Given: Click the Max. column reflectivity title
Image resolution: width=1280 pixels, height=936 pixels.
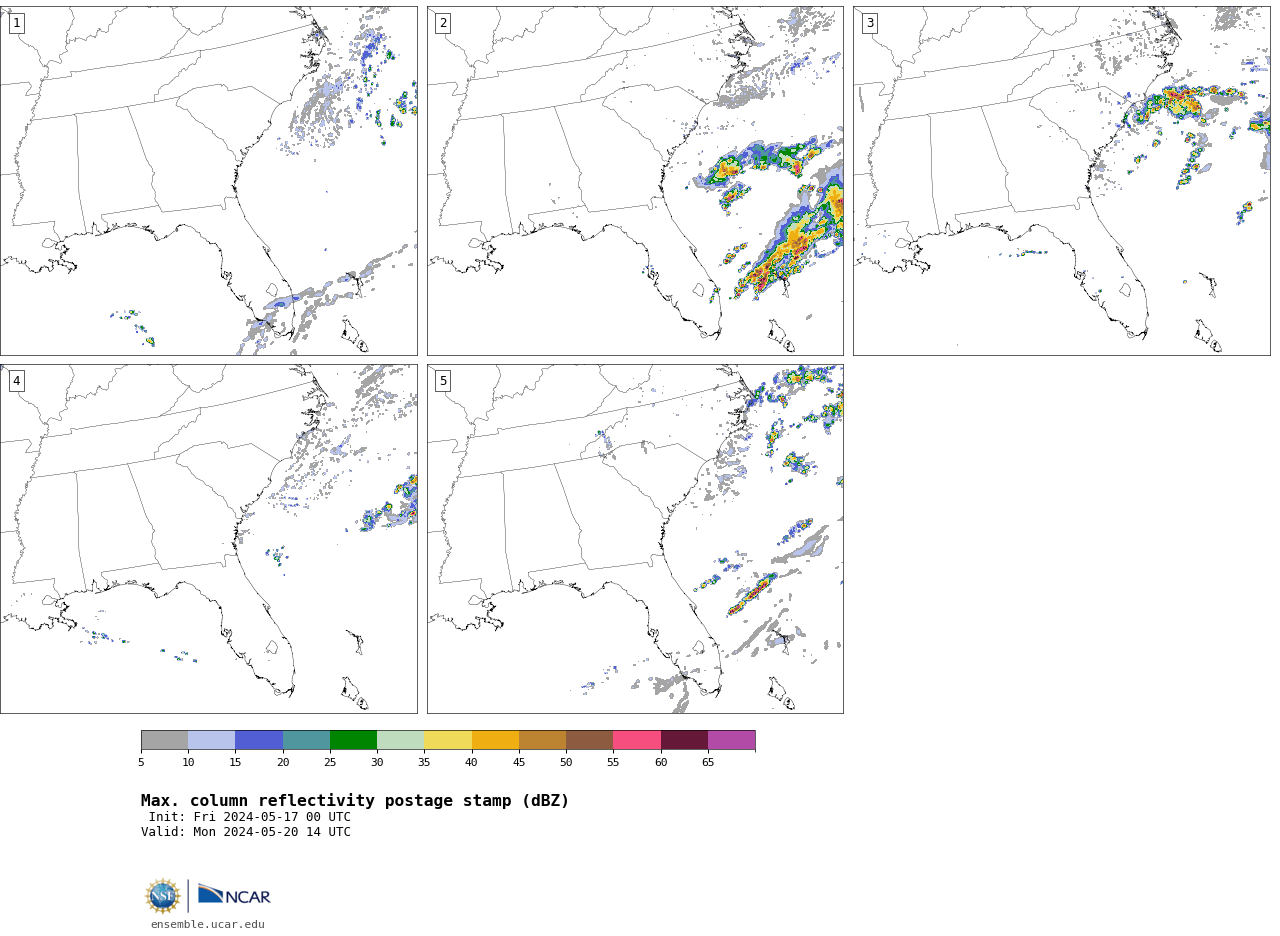Looking at the screenshot, I should point(355,801).
